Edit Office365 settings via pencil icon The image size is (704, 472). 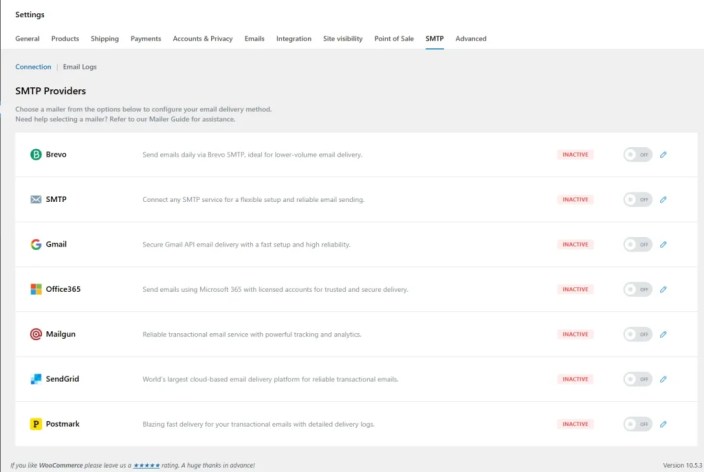663,289
